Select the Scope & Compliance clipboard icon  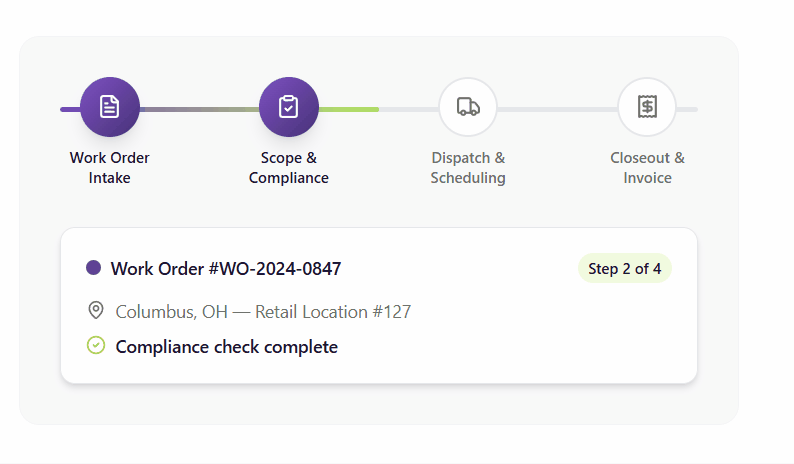[289, 107]
